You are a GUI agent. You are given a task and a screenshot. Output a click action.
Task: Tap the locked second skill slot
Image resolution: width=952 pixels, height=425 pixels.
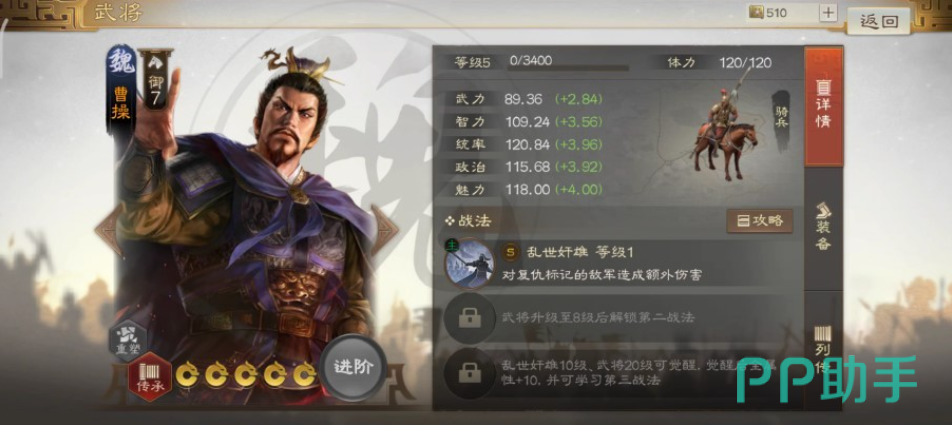(x=469, y=318)
